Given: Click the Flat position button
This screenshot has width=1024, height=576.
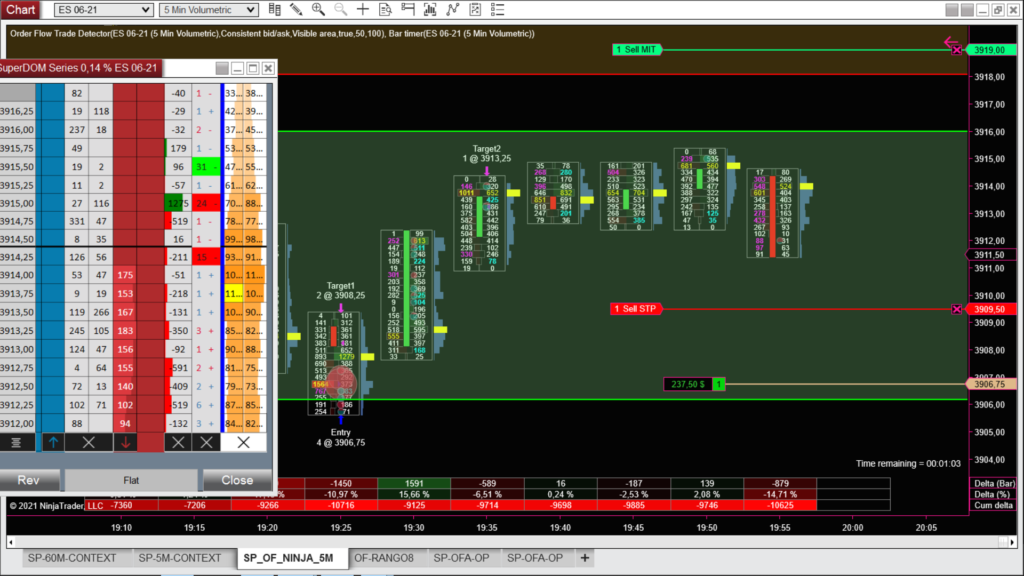Looking at the screenshot, I should click(x=131, y=480).
